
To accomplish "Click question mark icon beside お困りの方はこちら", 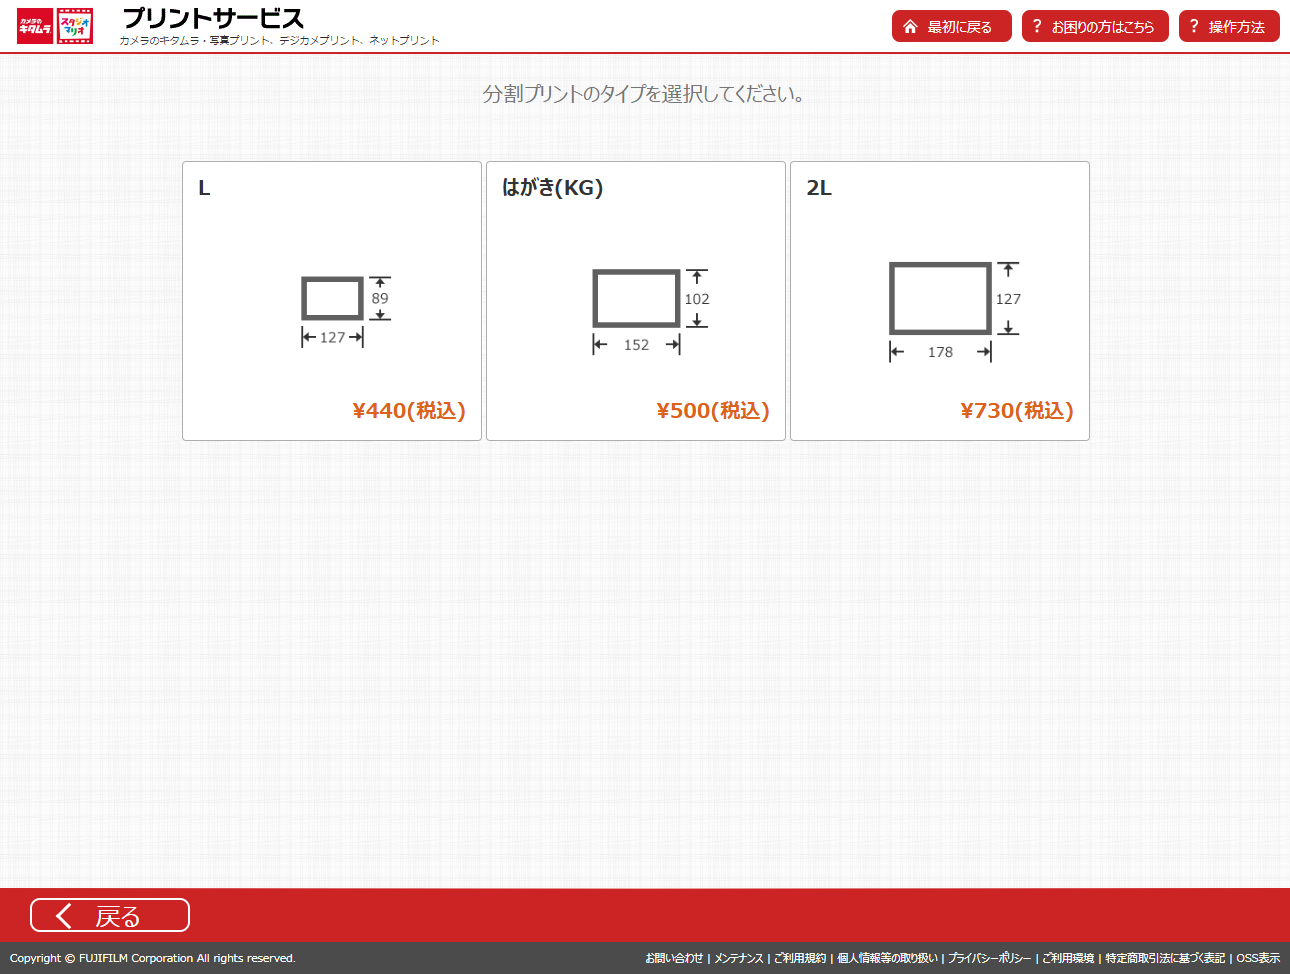I will [x=1037, y=27].
